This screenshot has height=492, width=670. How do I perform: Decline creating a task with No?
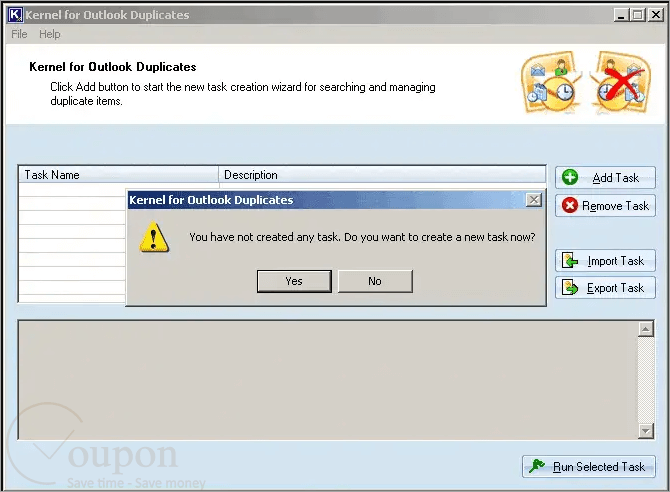click(x=375, y=281)
